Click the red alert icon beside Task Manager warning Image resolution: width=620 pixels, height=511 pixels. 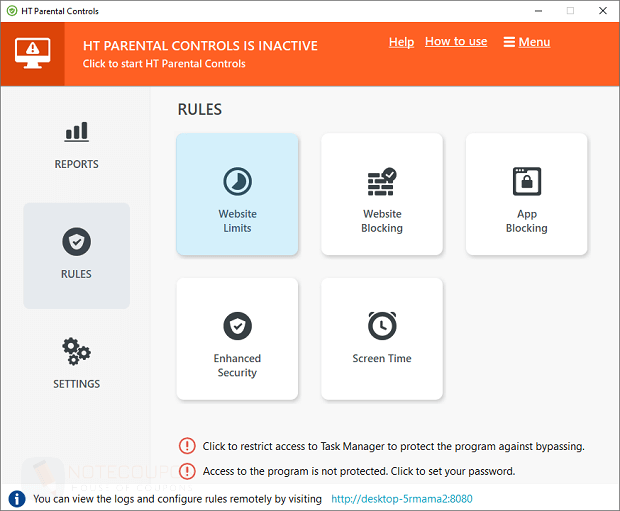coord(187,446)
